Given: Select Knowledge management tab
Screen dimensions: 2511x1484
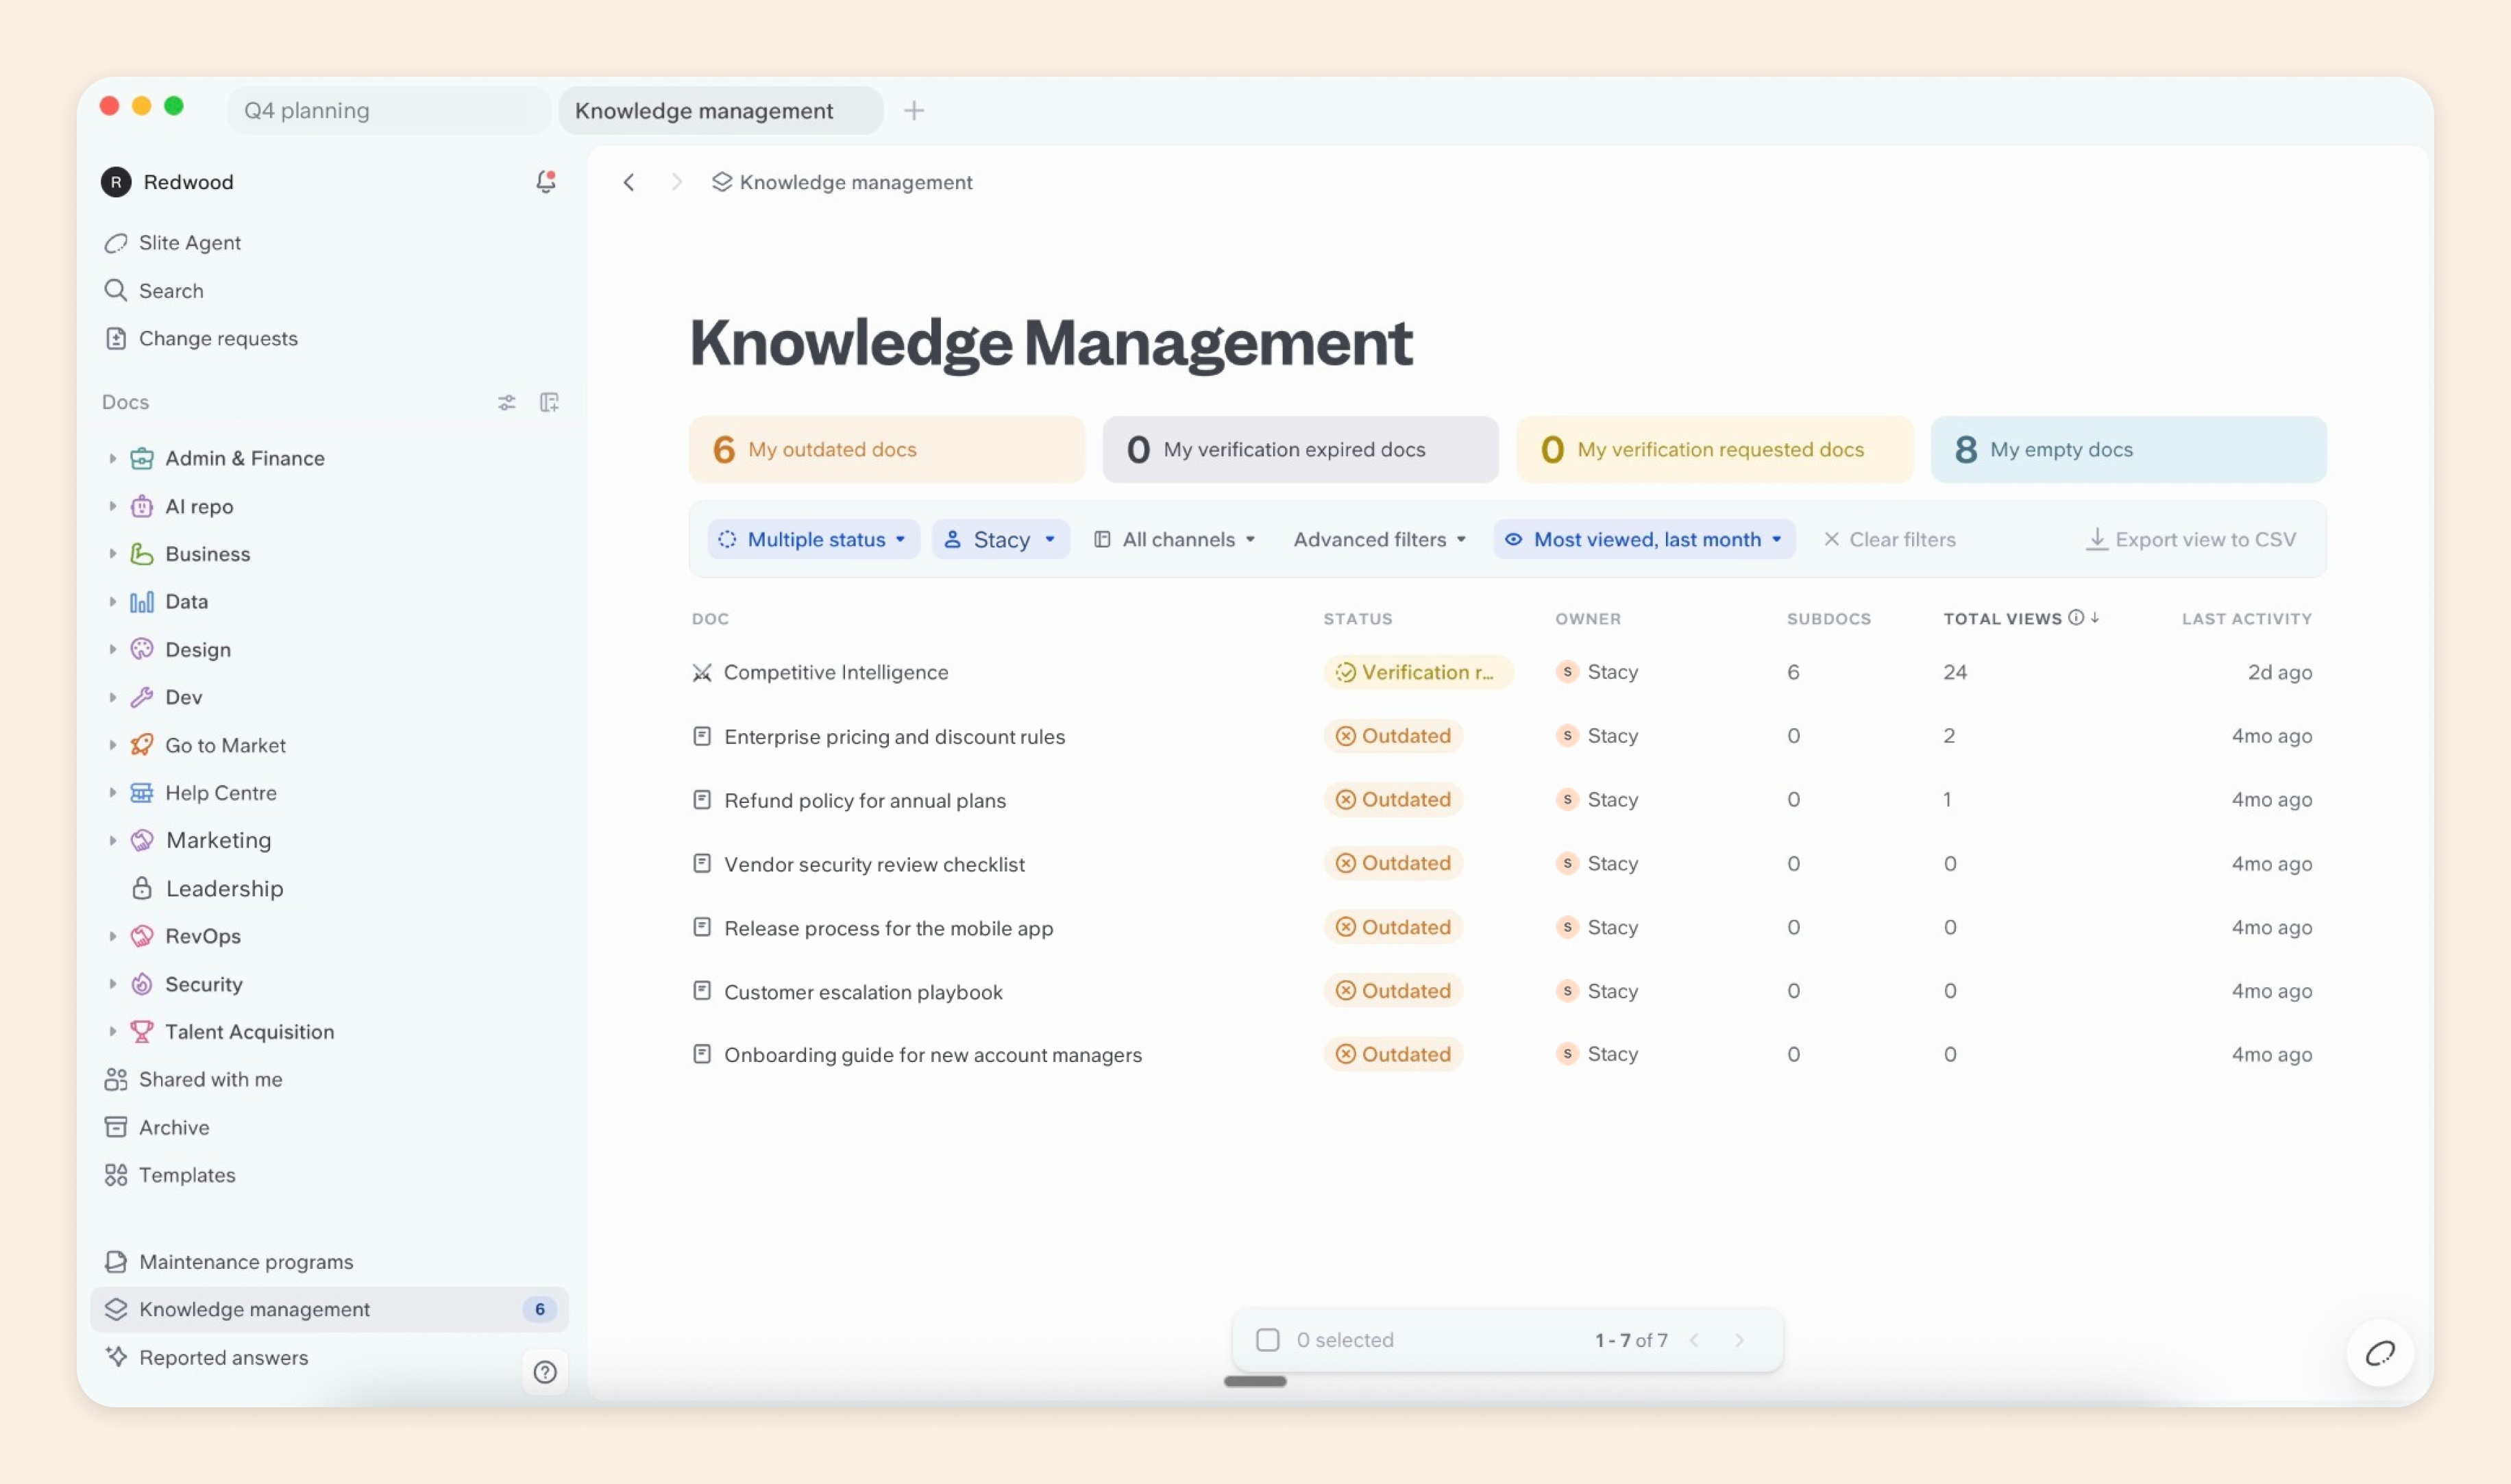Looking at the screenshot, I should (x=720, y=110).
